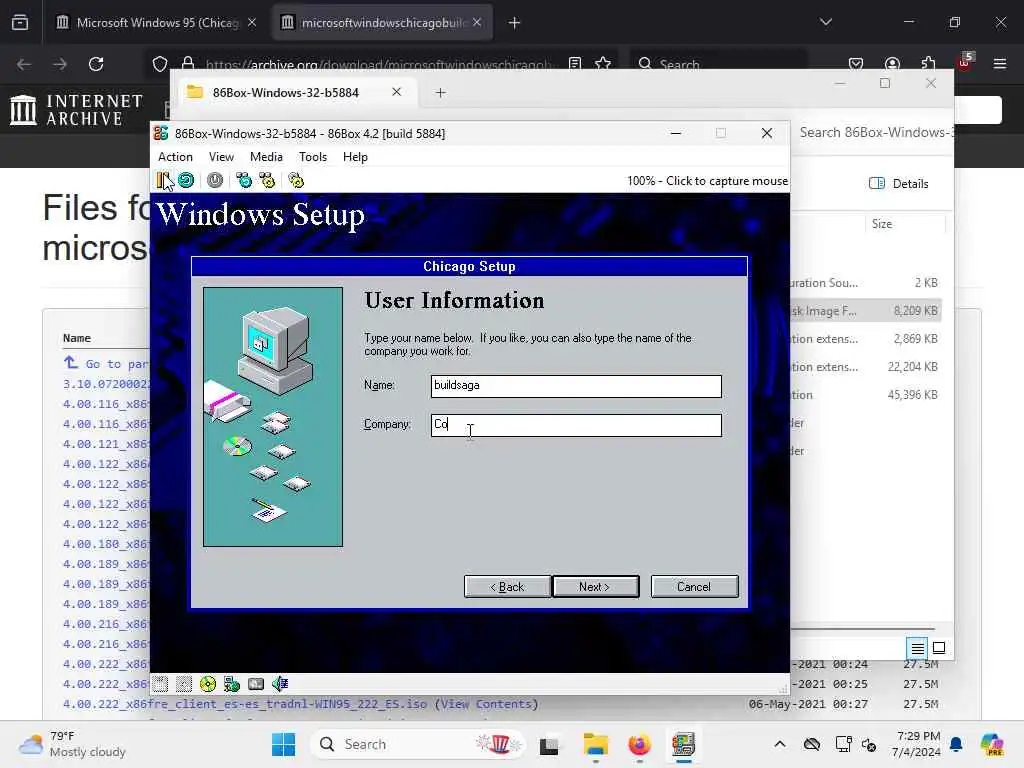Open Windows Start menu
1024x768 pixels.
pos(283,744)
